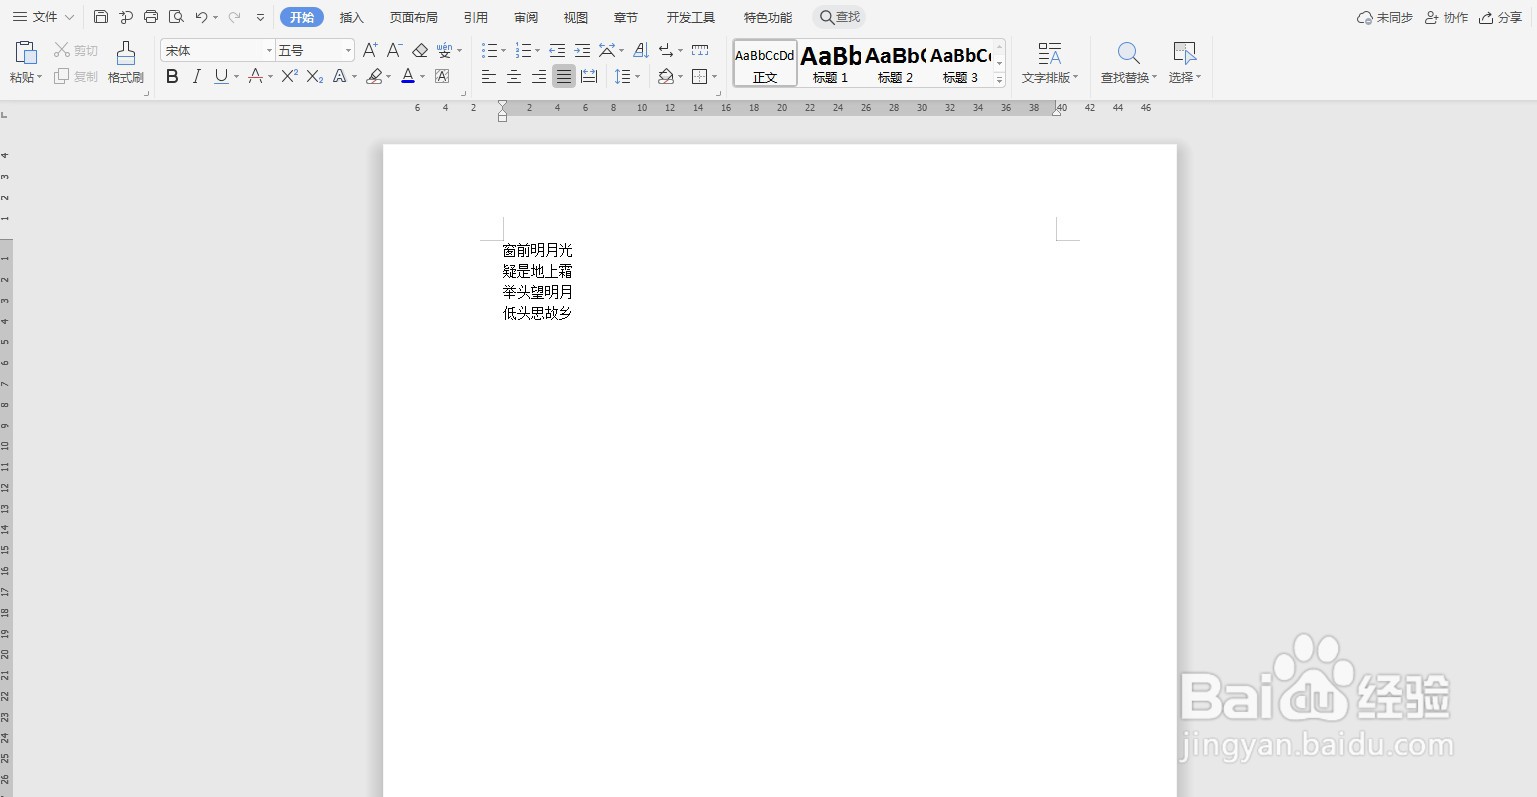Screen dimensions: 1537x797
Task: Set align right
Action: coord(539,76)
